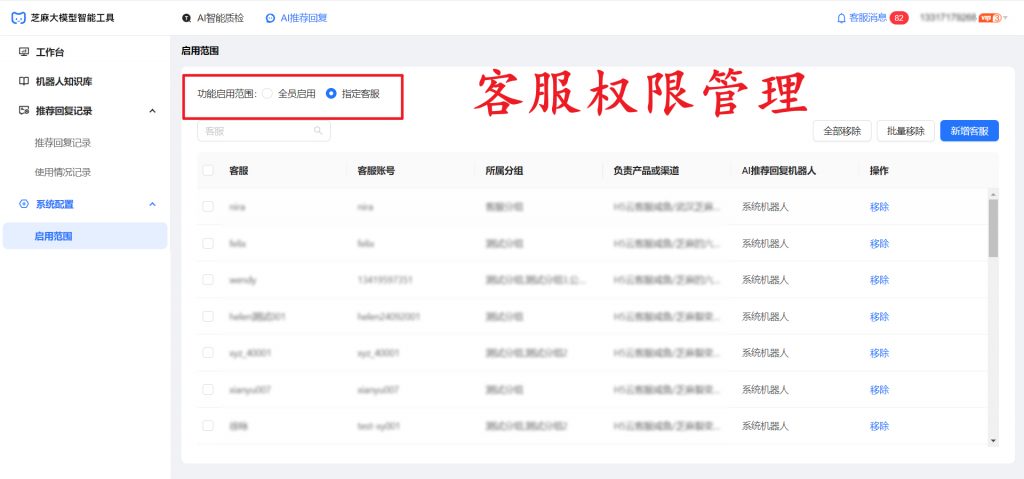Focus the 客服 search input field
This screenshot has height=479, width=1024.
(x=264, y=131)
